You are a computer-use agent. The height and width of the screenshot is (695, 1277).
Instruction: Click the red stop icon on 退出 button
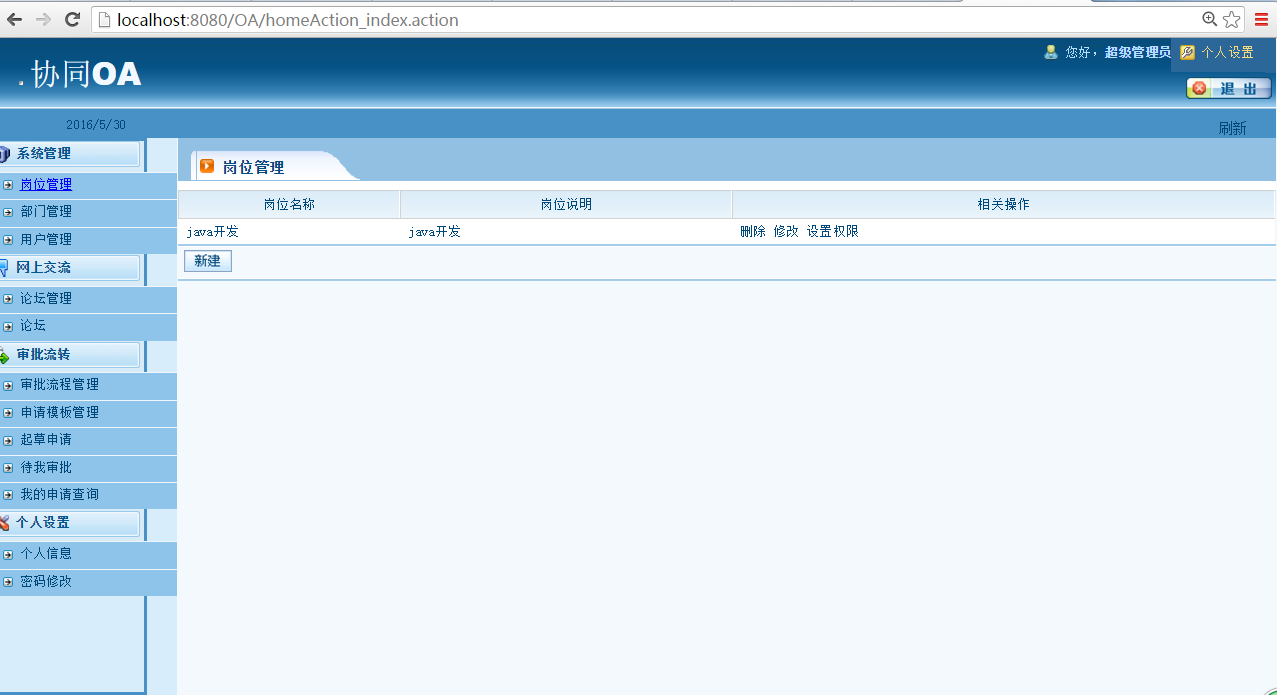(1199, 88)
